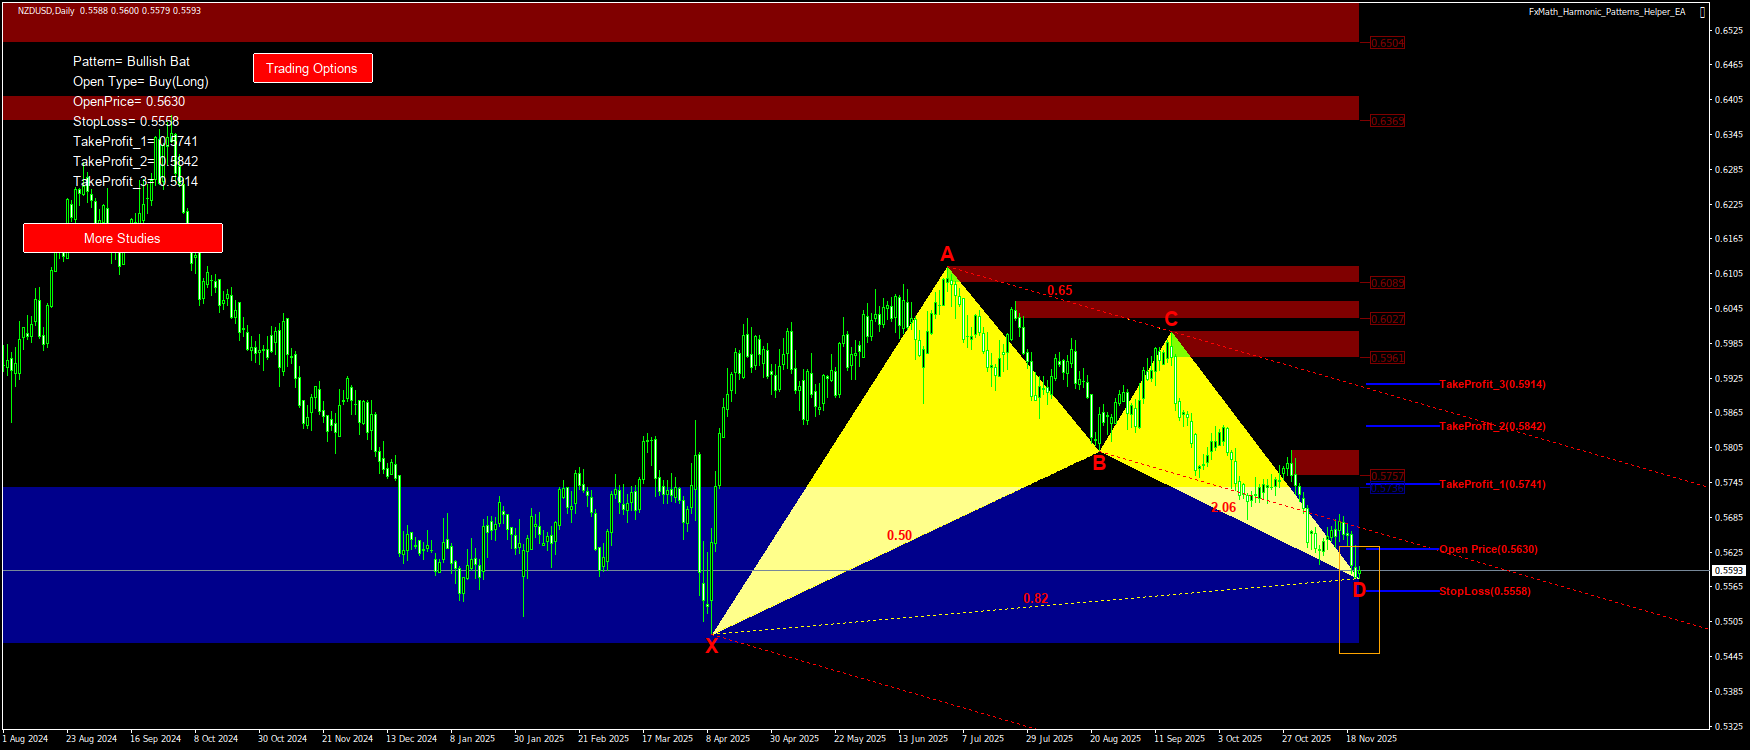Select the red A pattern point marker
The image size is (1750, 750).
pyautogui.click(x=947, y=254)
